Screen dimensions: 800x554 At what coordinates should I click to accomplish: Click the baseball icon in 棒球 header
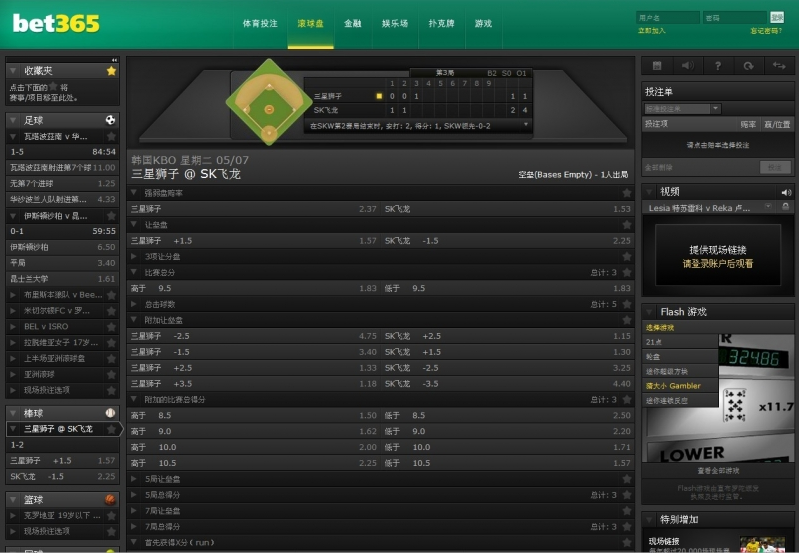pyautogui.click(x=110, y=413)
